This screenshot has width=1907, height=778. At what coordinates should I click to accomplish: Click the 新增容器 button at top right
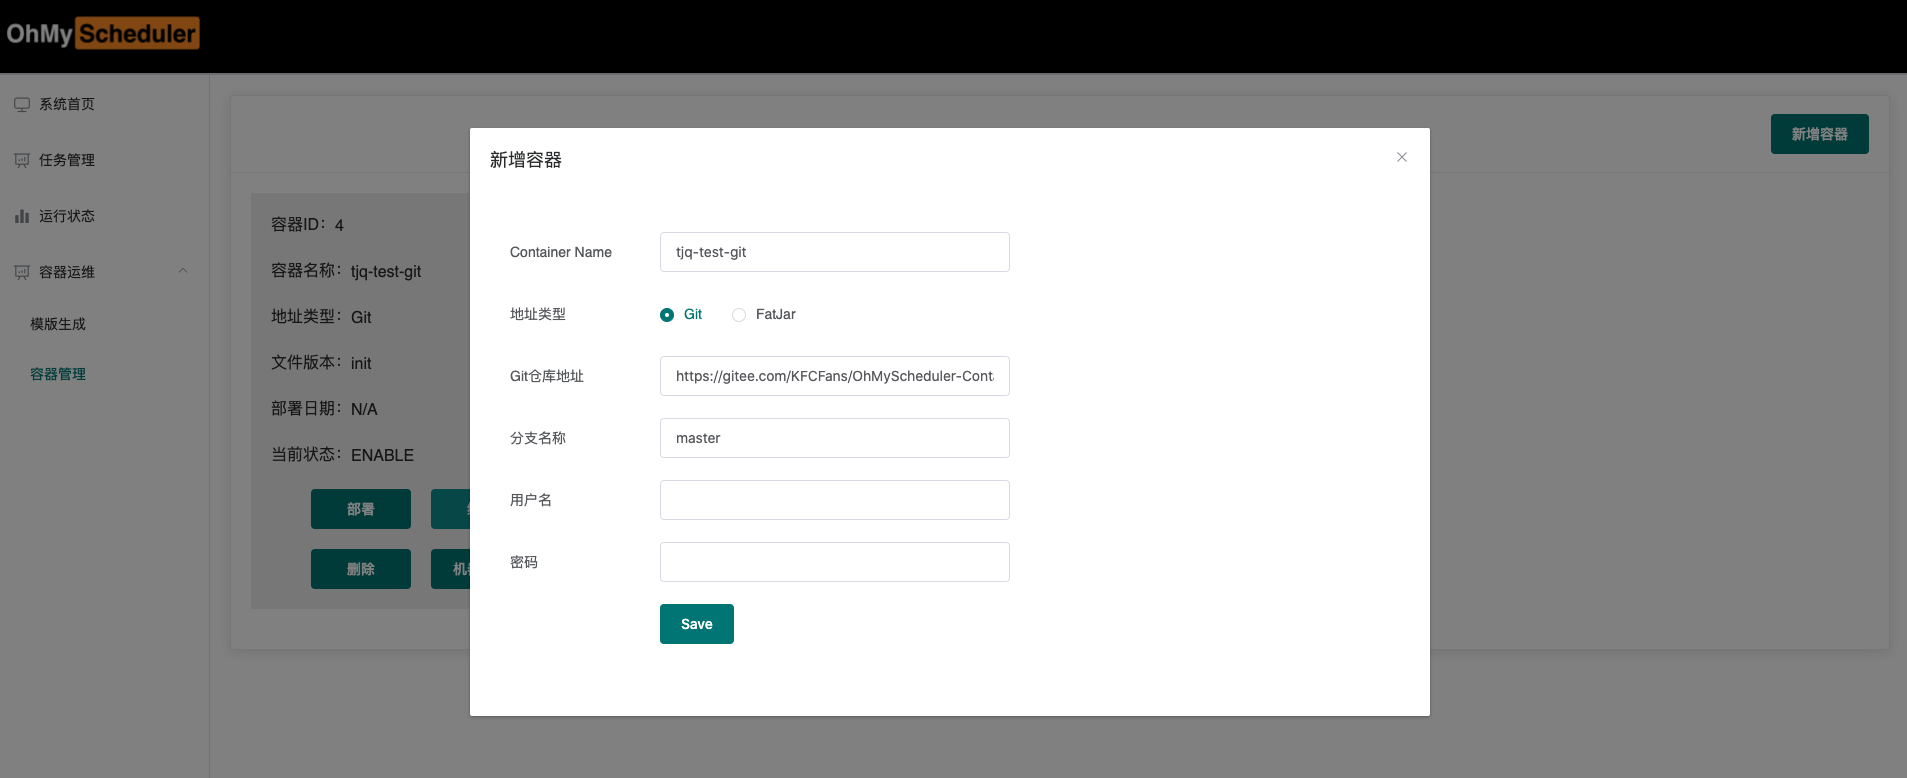(x=1820, y=134)
